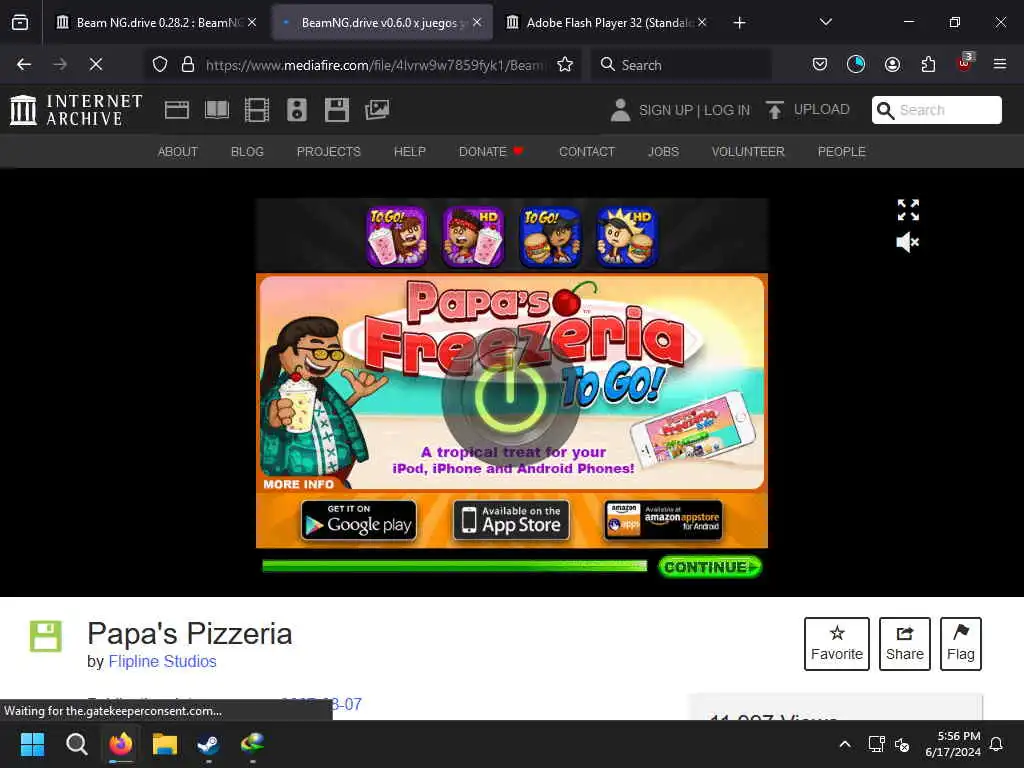Open the DONATE menu item
The width and height of the screenshot is (1024, 768).
click(491, 152)
